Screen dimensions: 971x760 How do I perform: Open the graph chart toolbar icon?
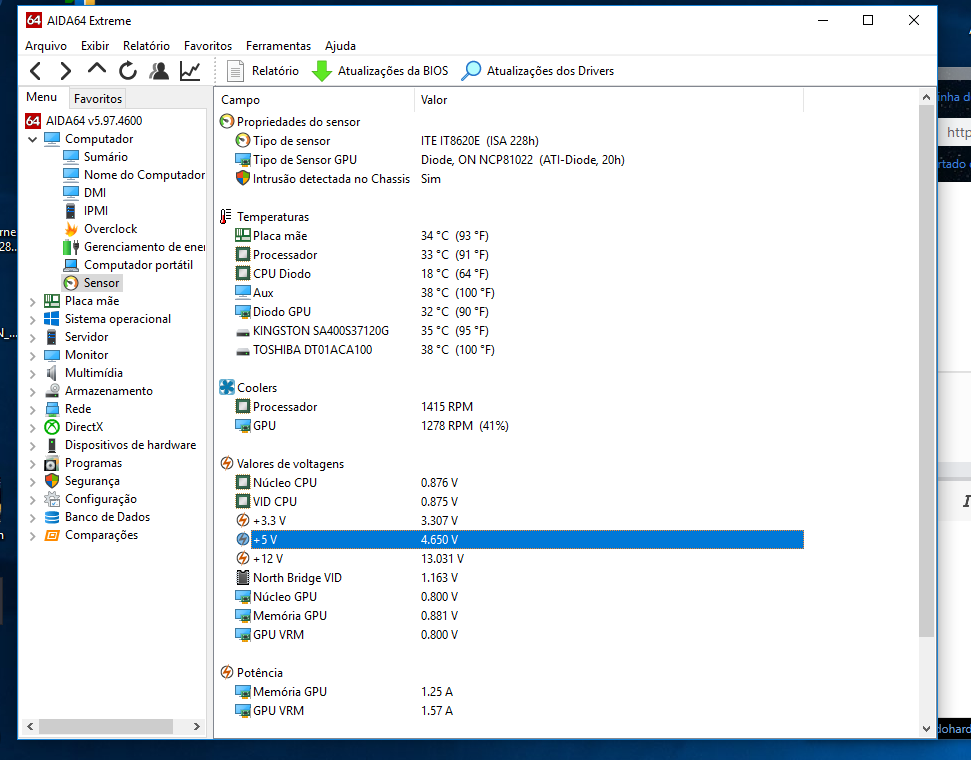pyautogui.click(x=190, y=71)
